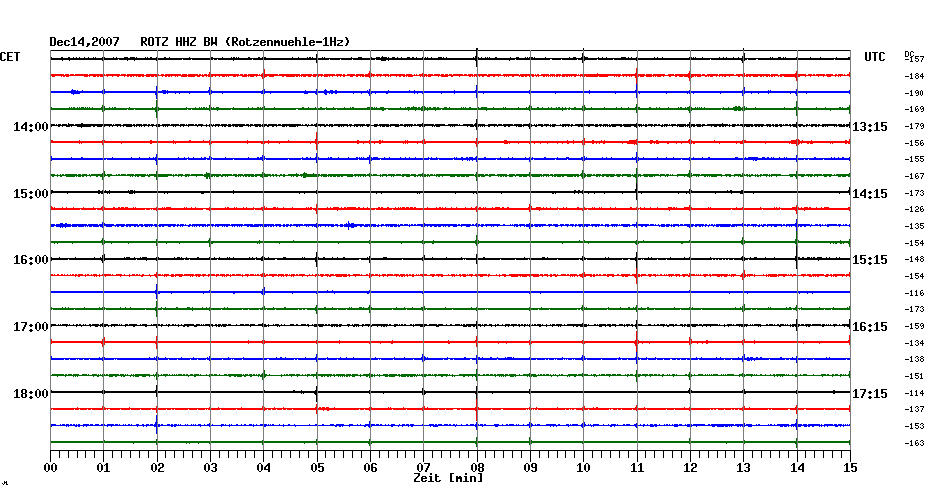Click minute label 10 on the time axis
Screen dimensions: 930x494
[x=584, y=468]
